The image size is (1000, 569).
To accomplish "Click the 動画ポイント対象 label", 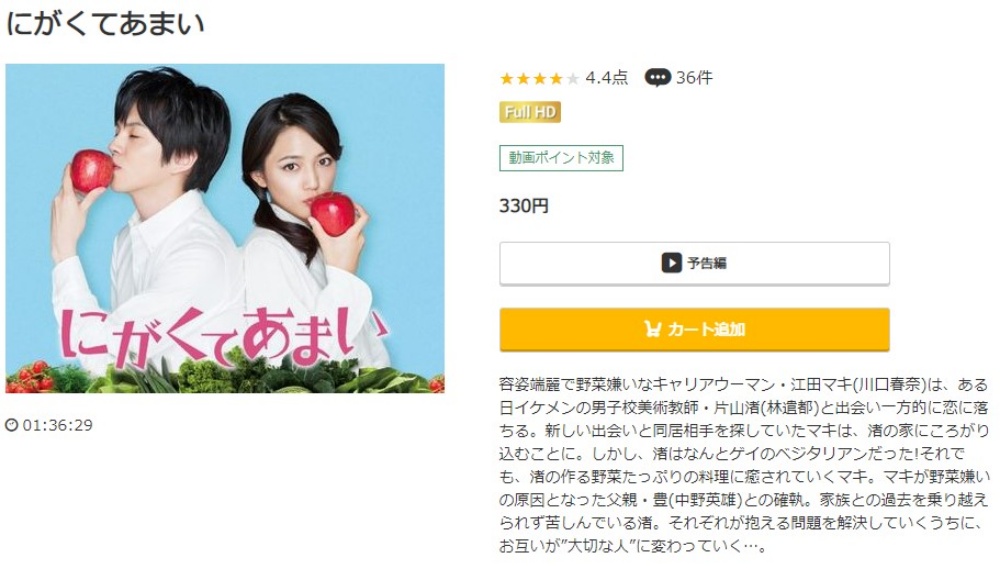I will click(x=561, y=158).
